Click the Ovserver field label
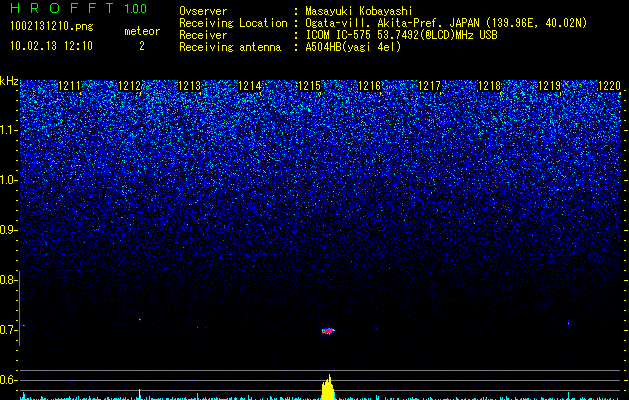 (x=203, y=11)
